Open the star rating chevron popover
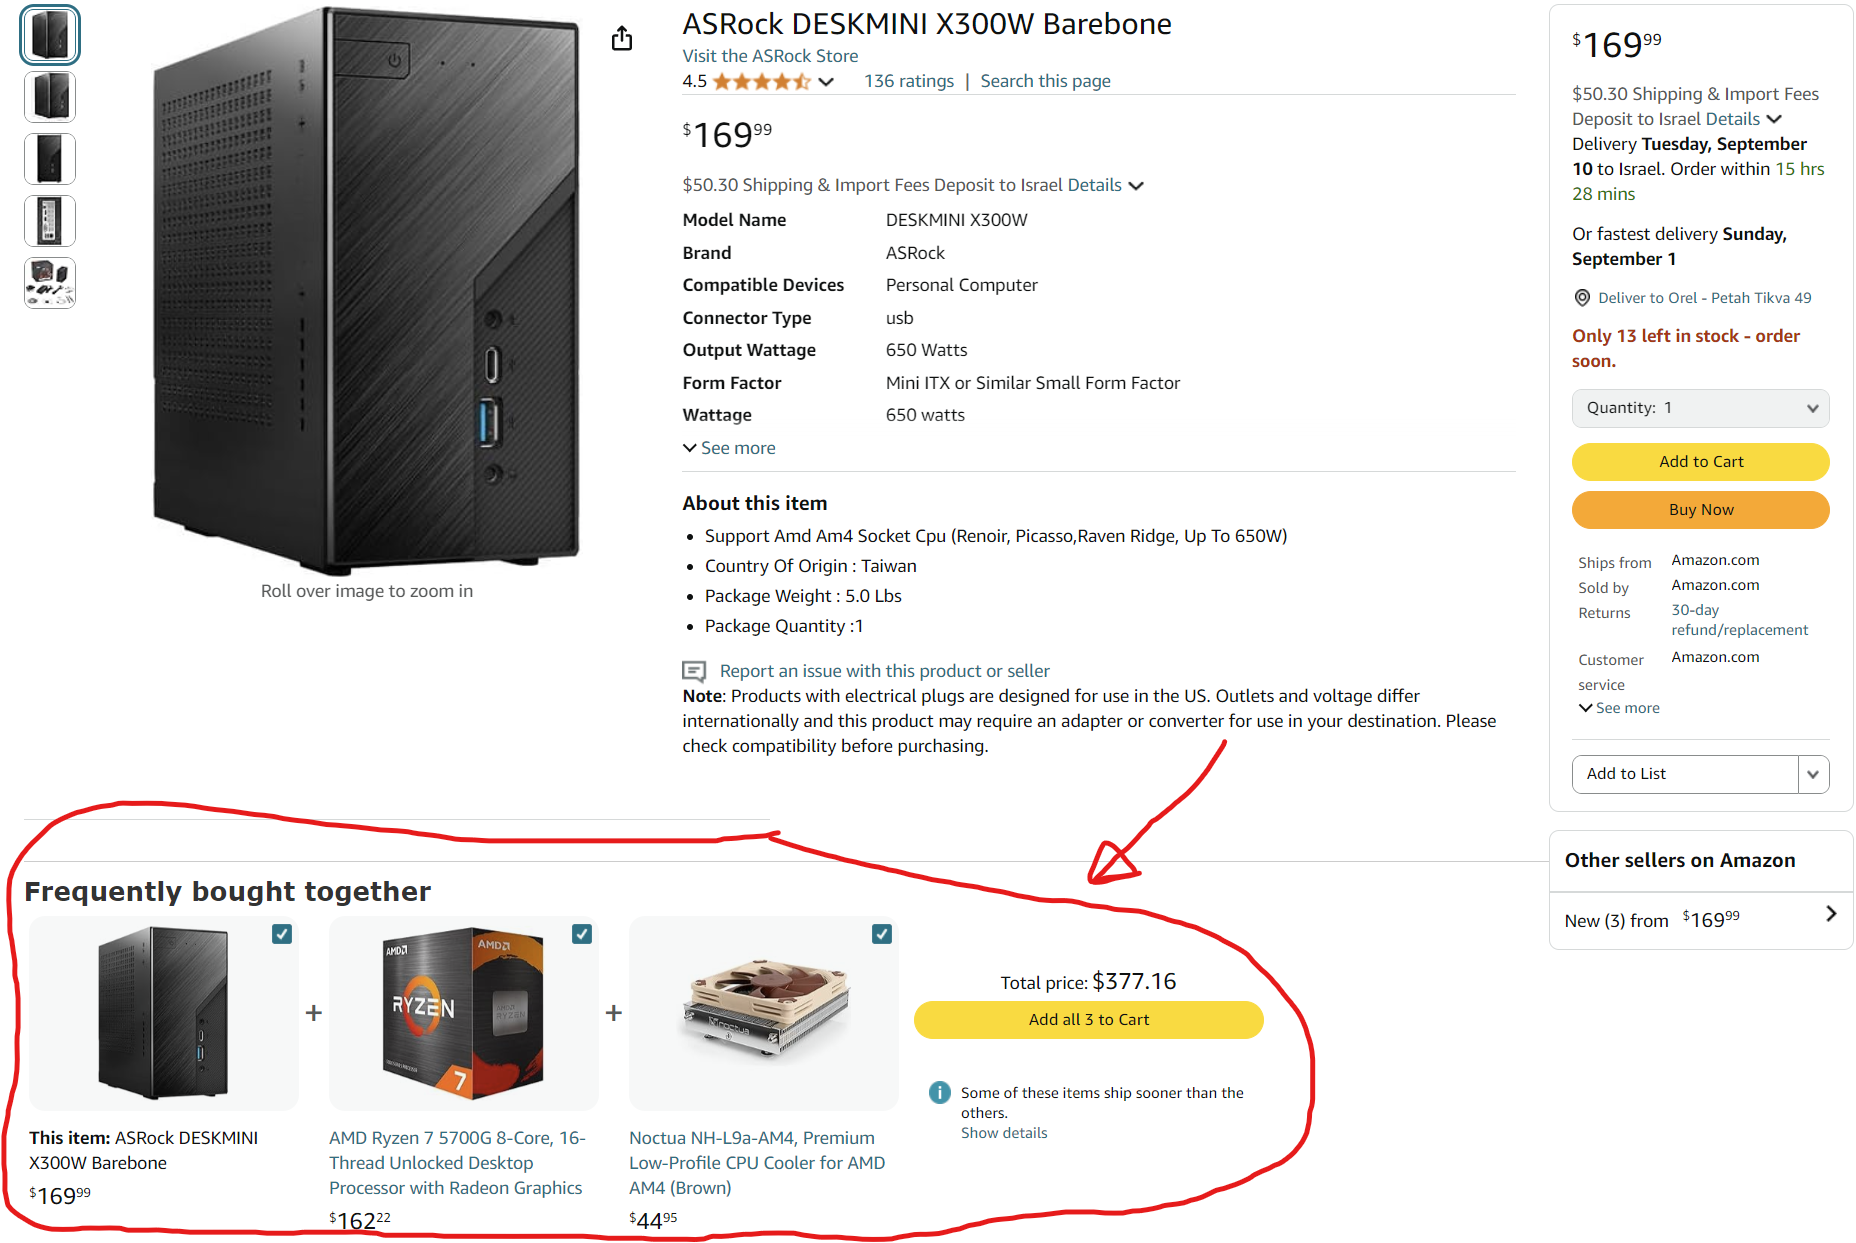Image resolution: width=1856 pixels, height=1243 pixels. tap(826, 82)
